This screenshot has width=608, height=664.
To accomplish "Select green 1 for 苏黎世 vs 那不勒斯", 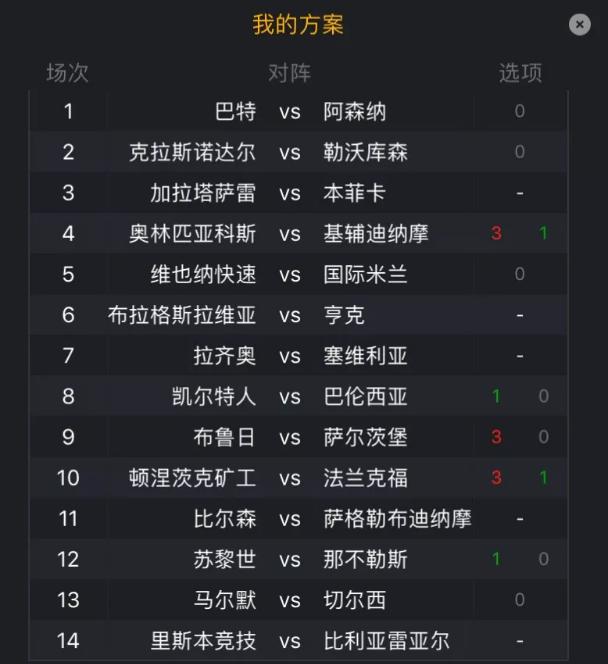I will [496, 559].
